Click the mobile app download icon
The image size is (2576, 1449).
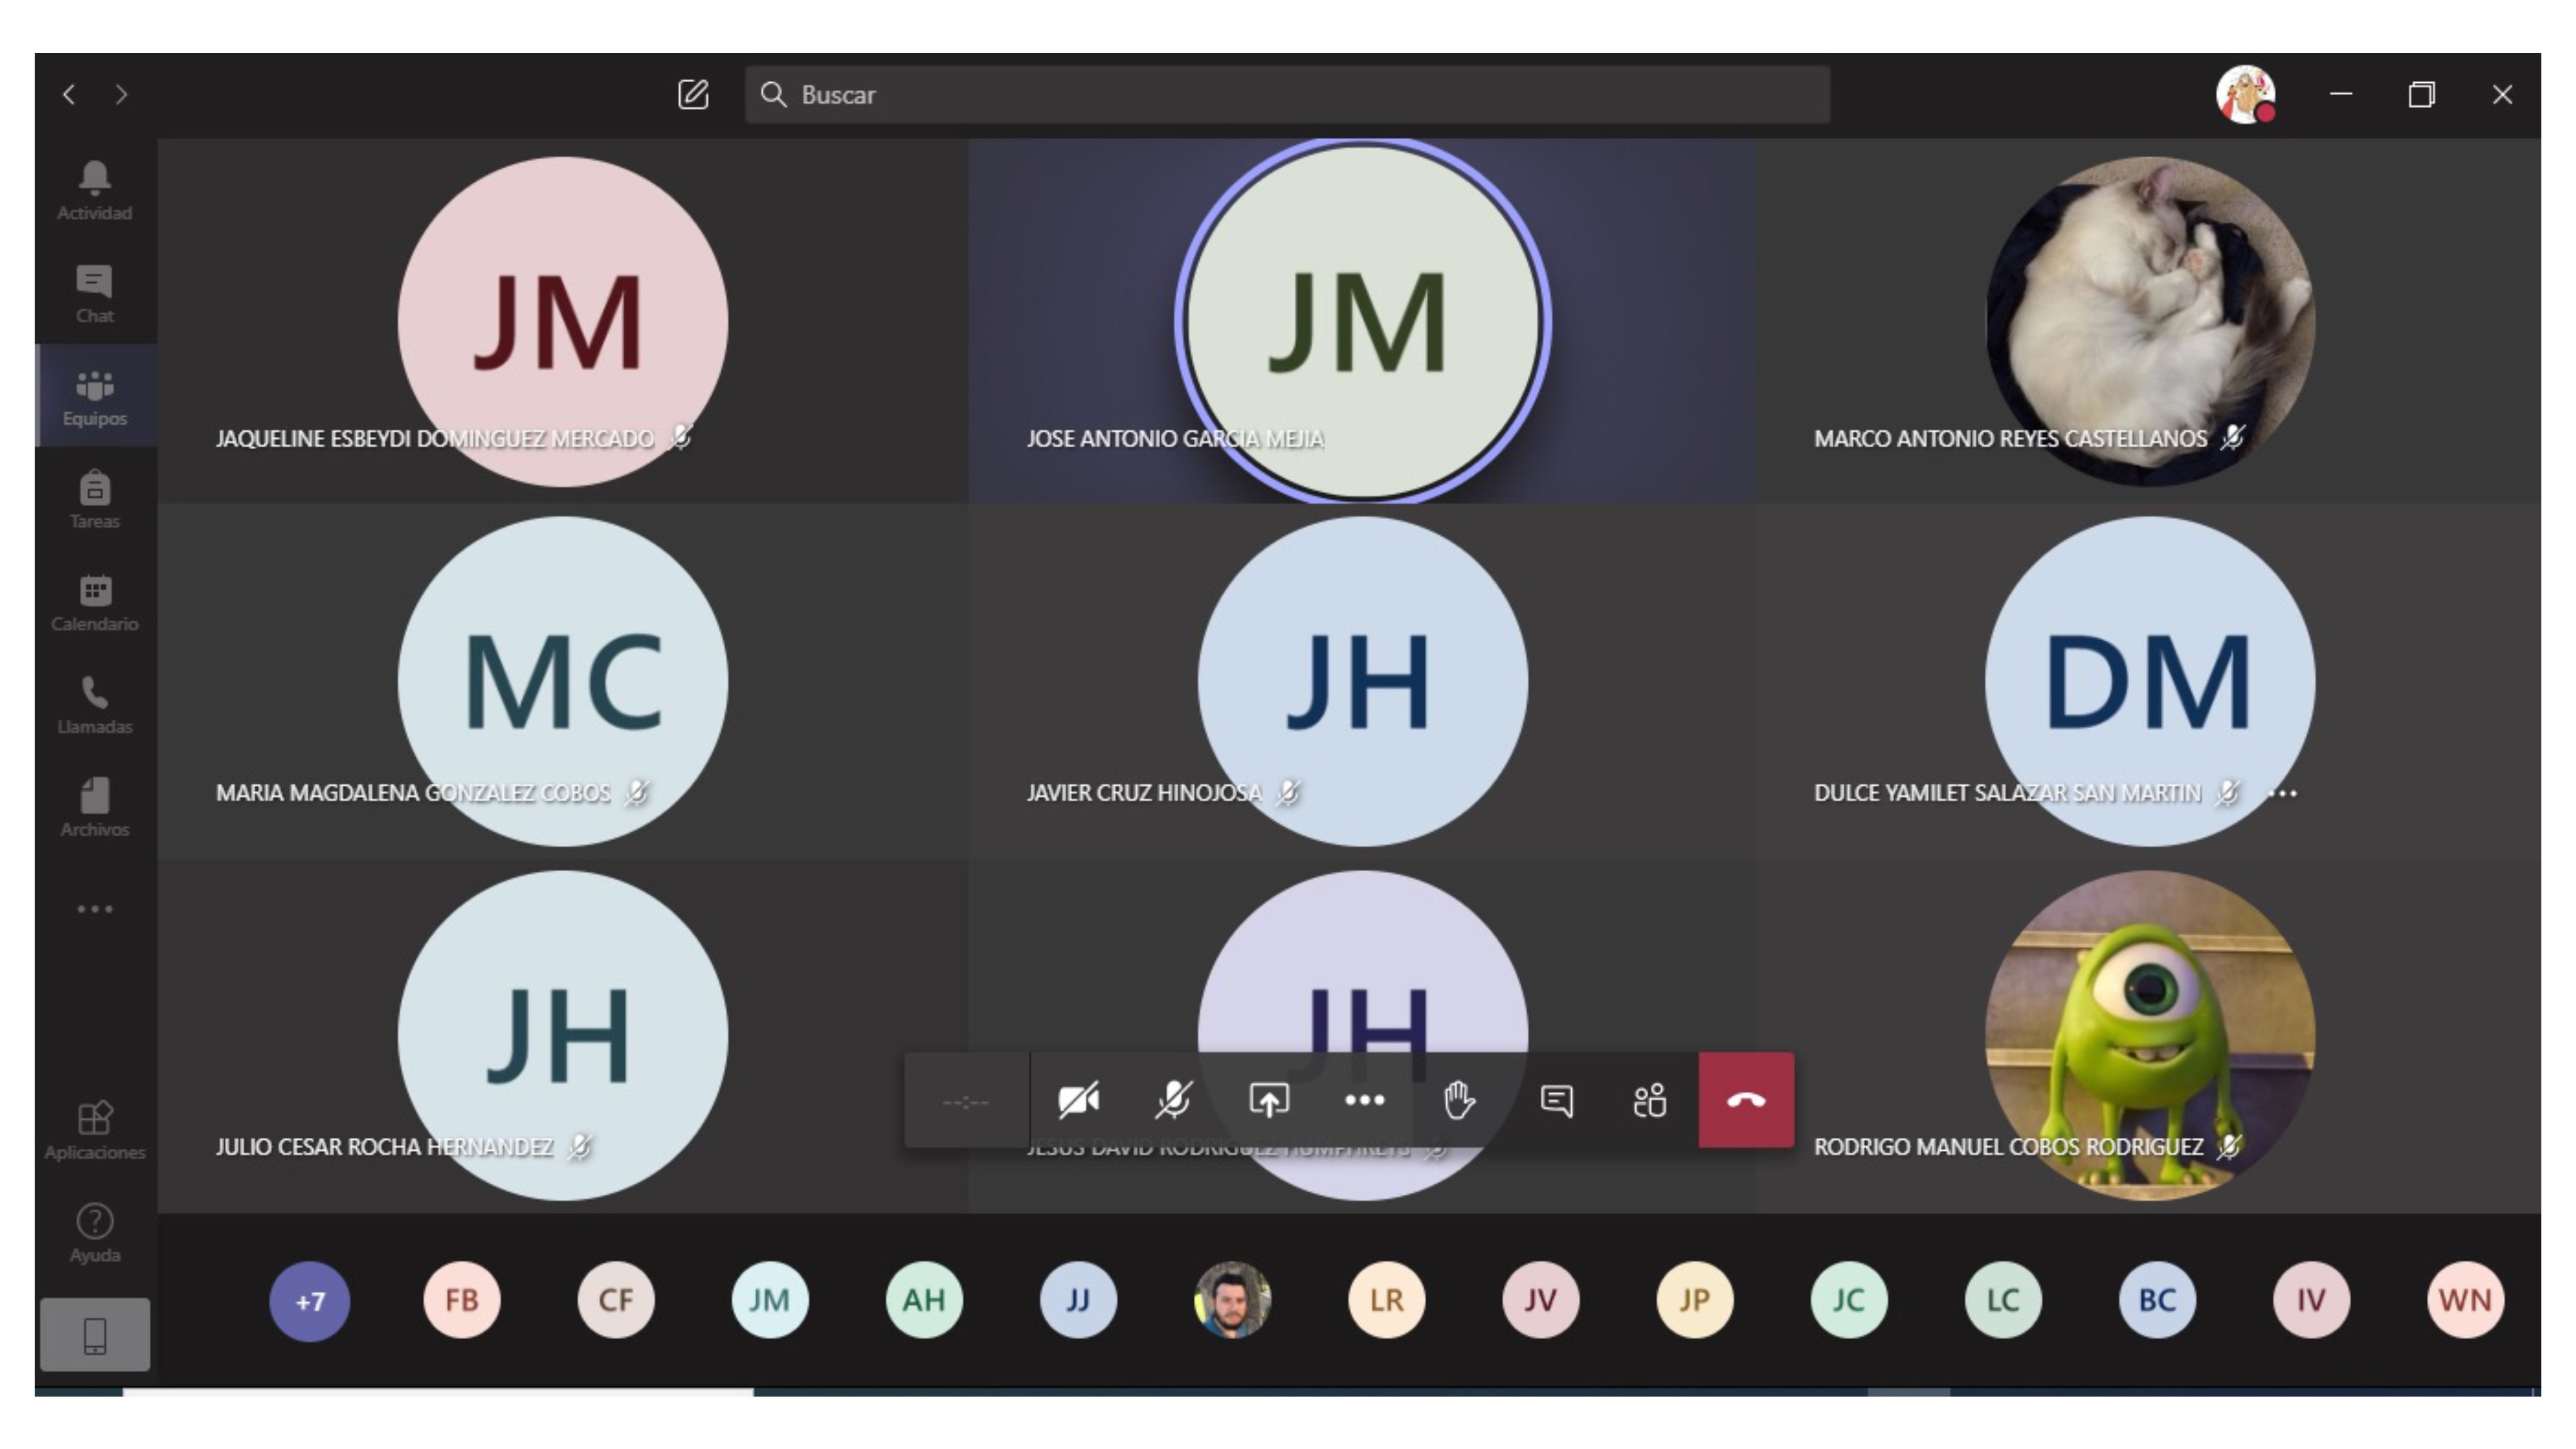coord(95,1335)
